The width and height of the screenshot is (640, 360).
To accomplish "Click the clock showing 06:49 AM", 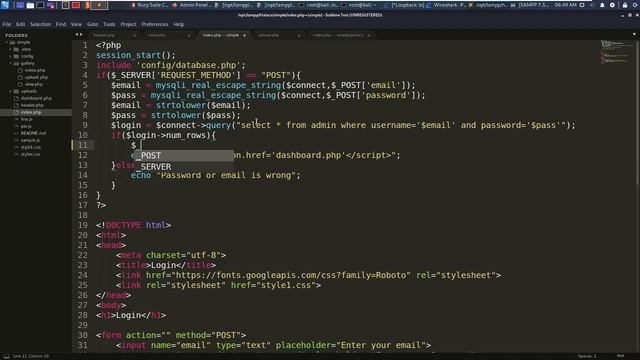I will [566, 5].
